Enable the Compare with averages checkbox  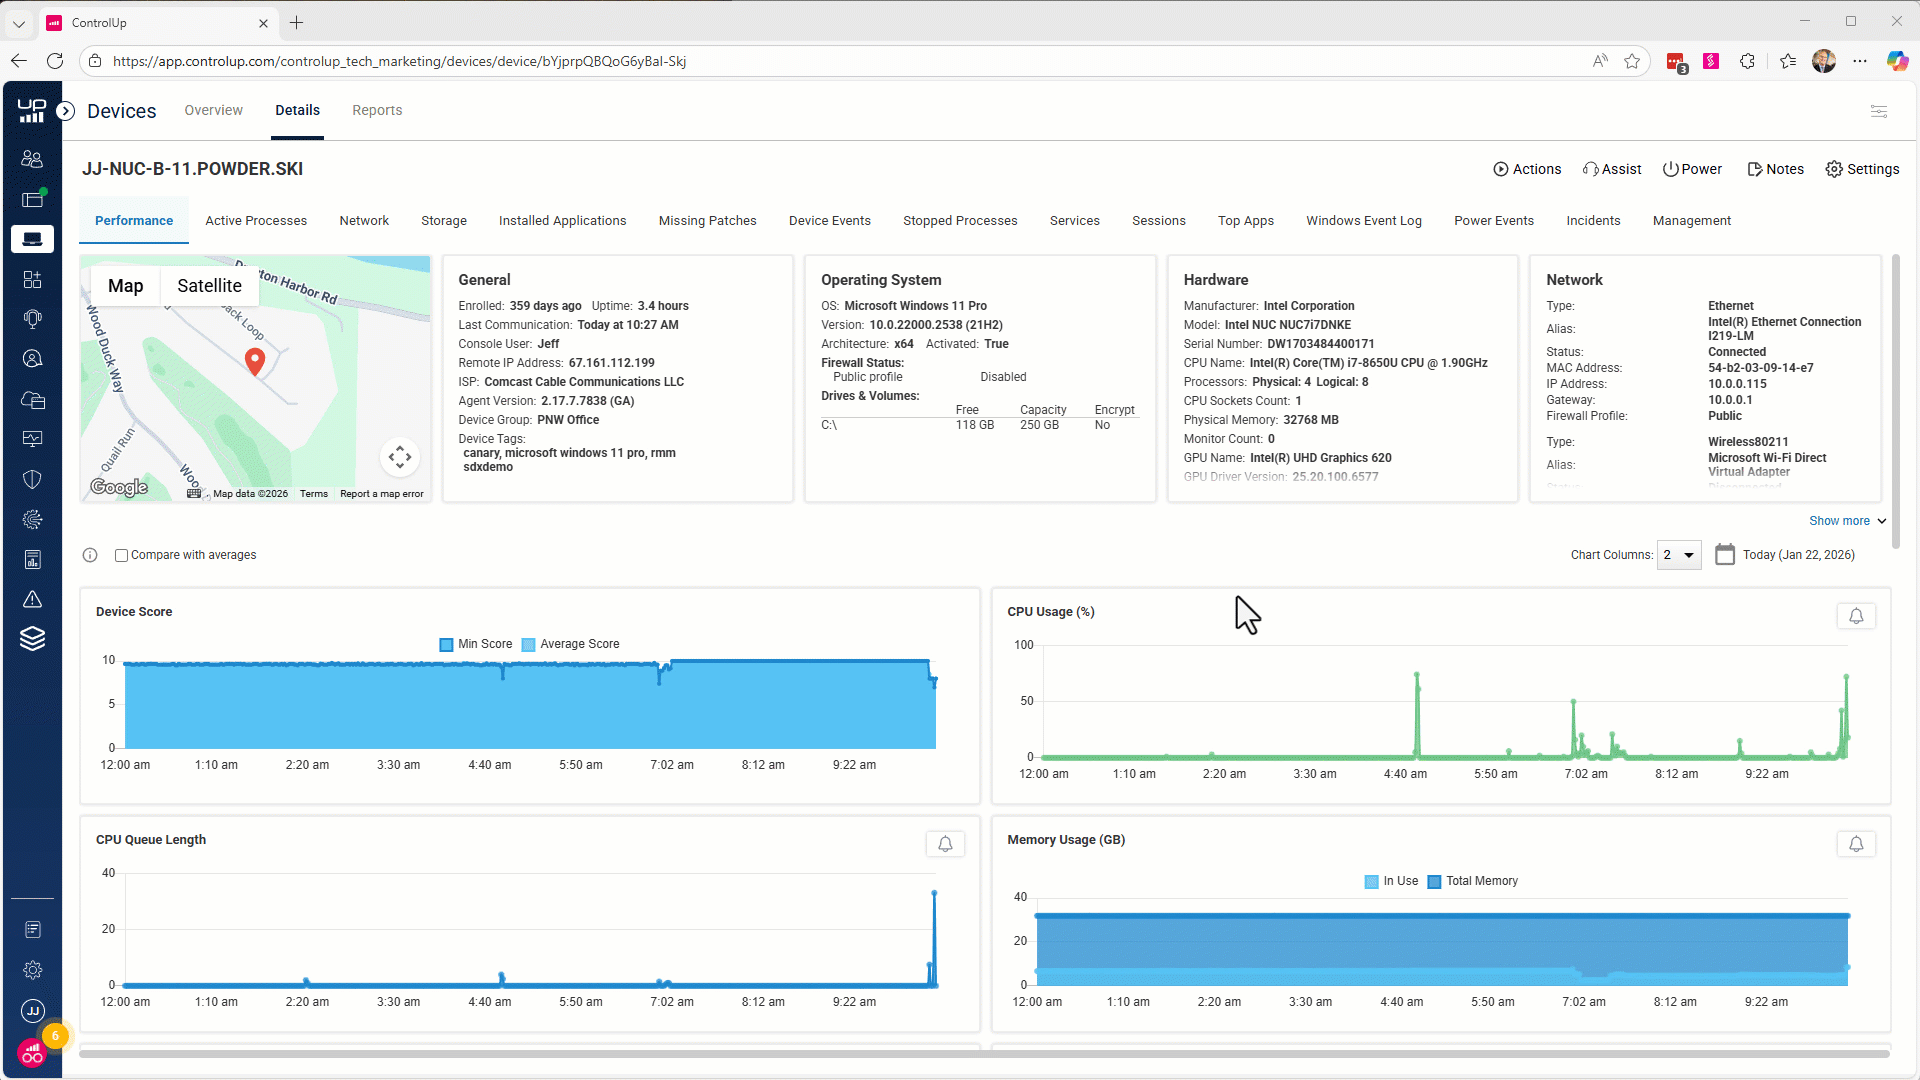pos(120,555)
